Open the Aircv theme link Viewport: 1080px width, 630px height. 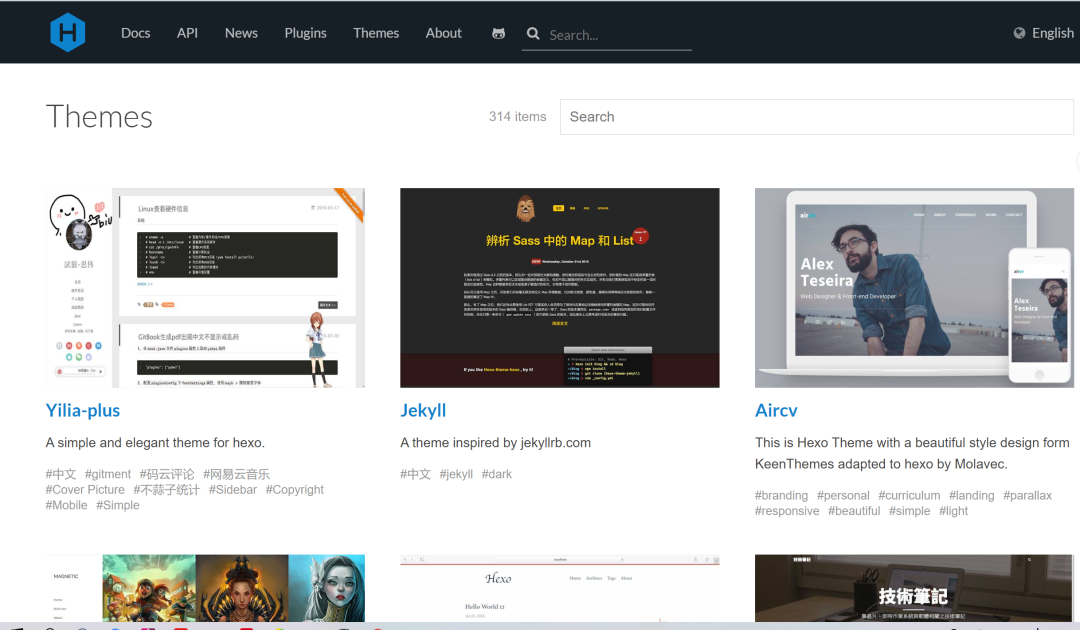click(x=776, y=410)
